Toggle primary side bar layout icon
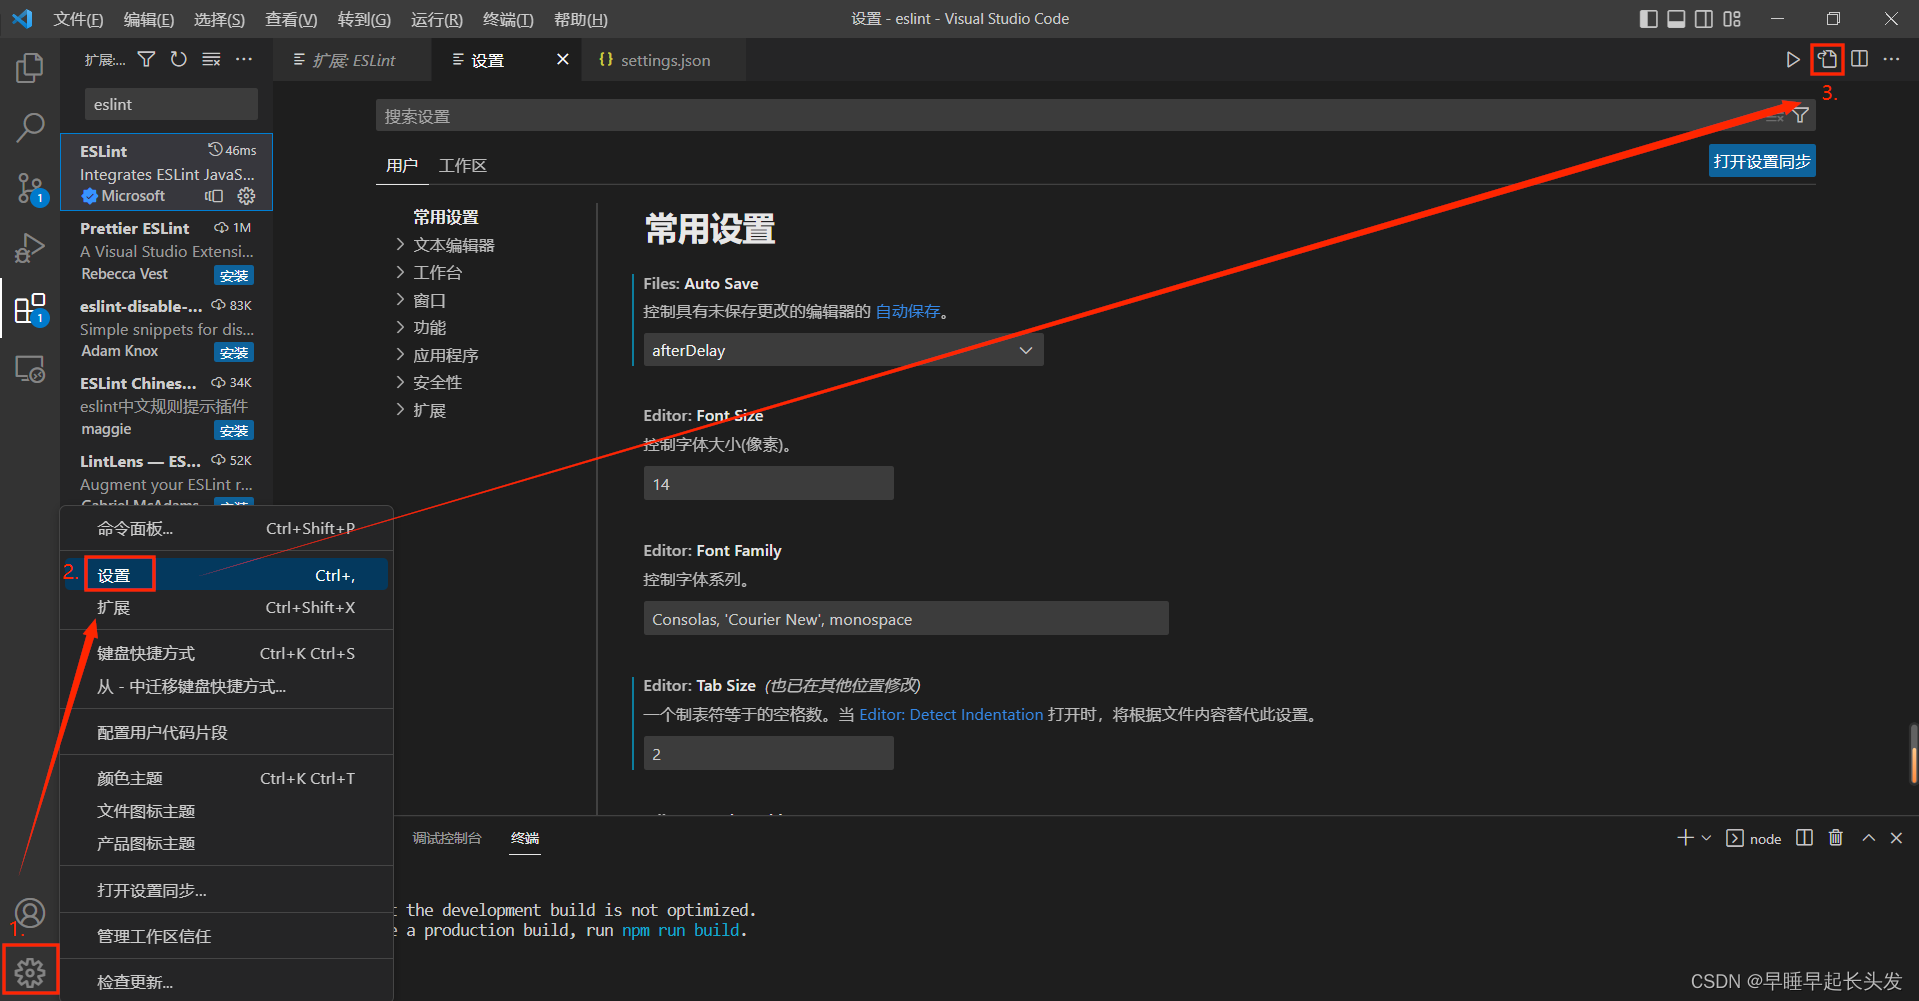This screenshot has width=1919, height=1001. 1649,19
